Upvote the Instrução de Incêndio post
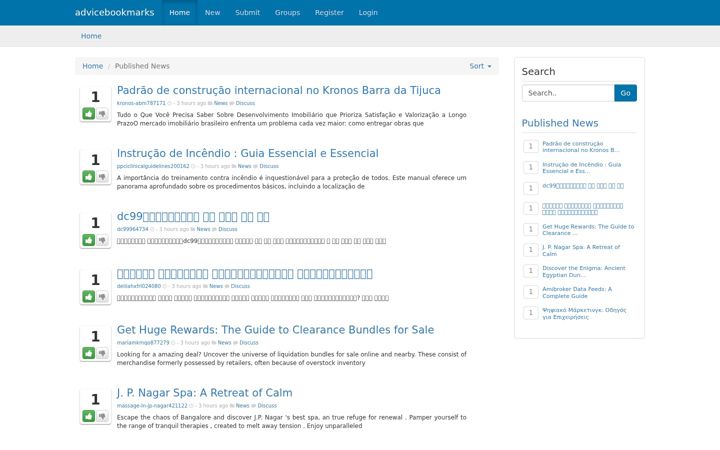 pyautogui.click(x=89, y=176)
